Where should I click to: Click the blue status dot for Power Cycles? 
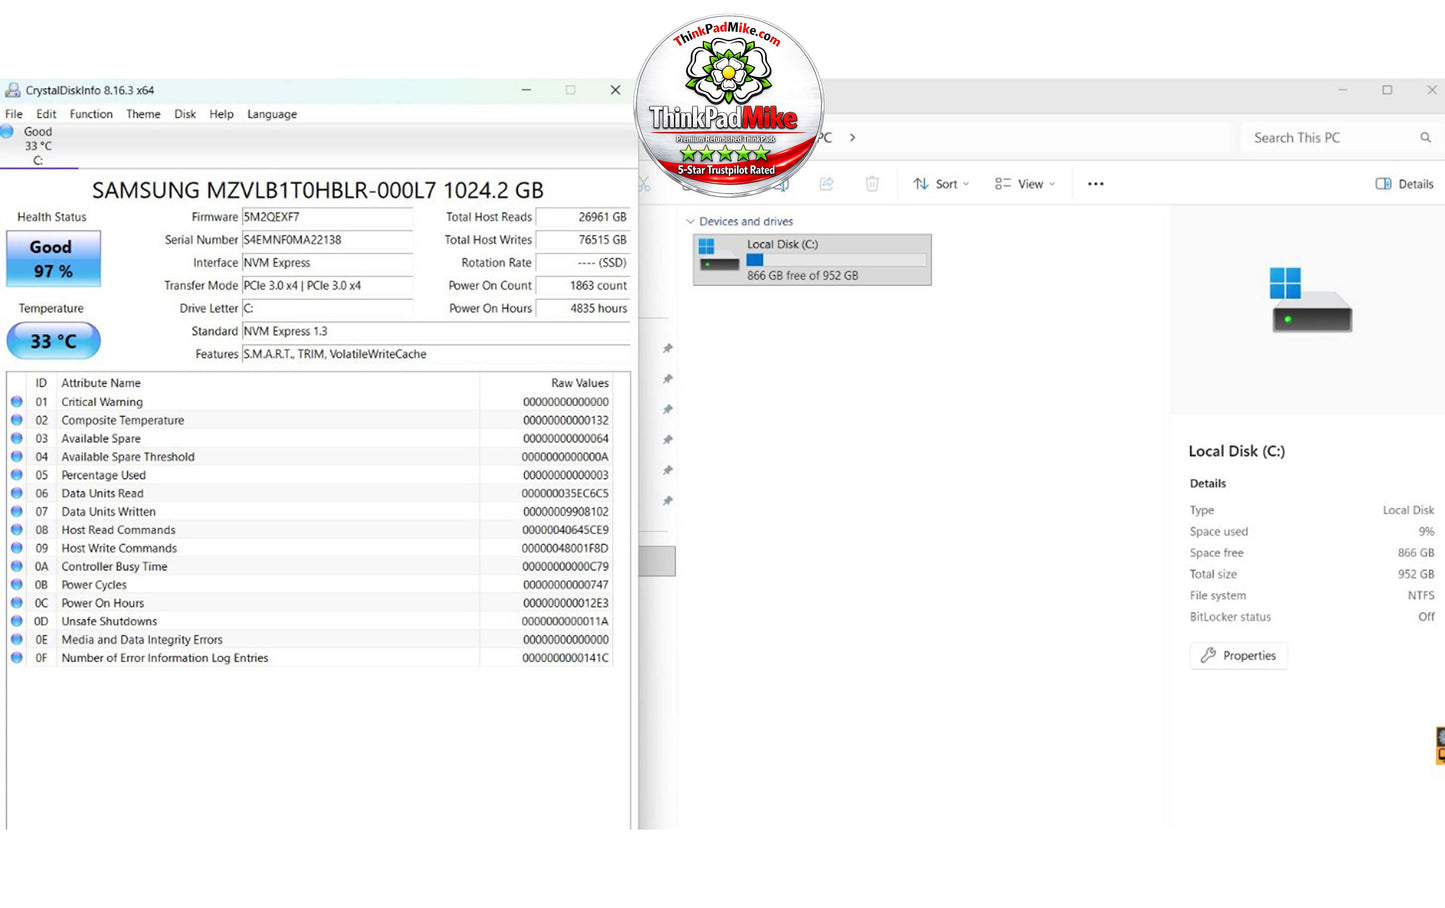click(x=17, y=585)
